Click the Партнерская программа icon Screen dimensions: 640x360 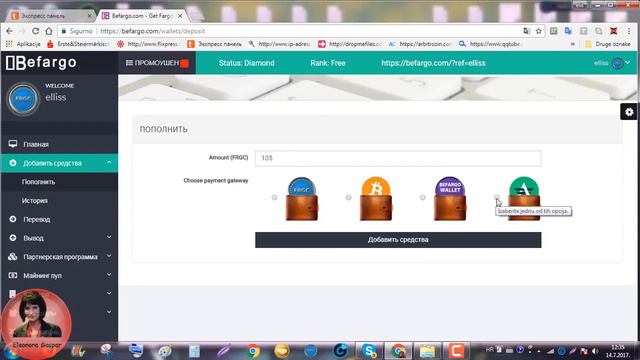[13, 257]
